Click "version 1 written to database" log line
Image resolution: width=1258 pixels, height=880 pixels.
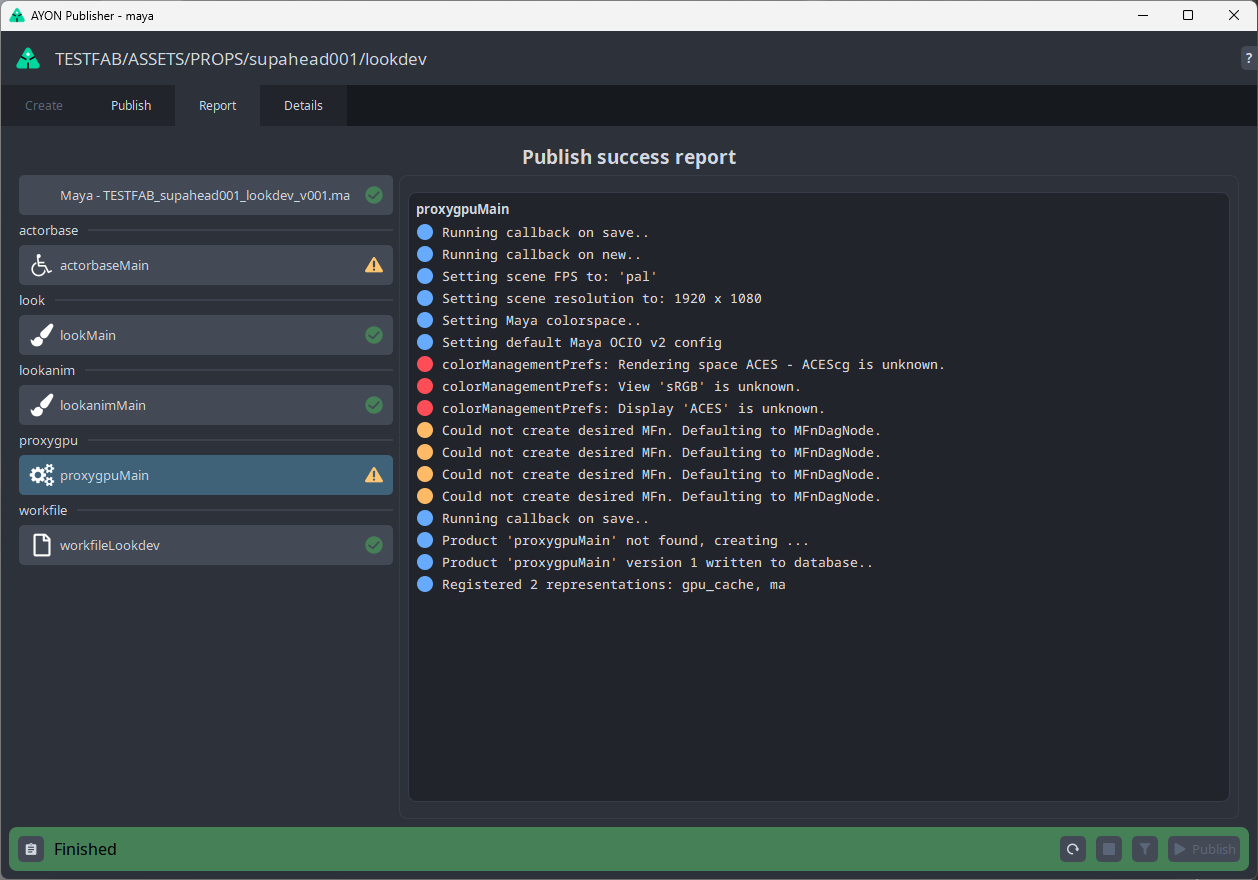(658, 562)
